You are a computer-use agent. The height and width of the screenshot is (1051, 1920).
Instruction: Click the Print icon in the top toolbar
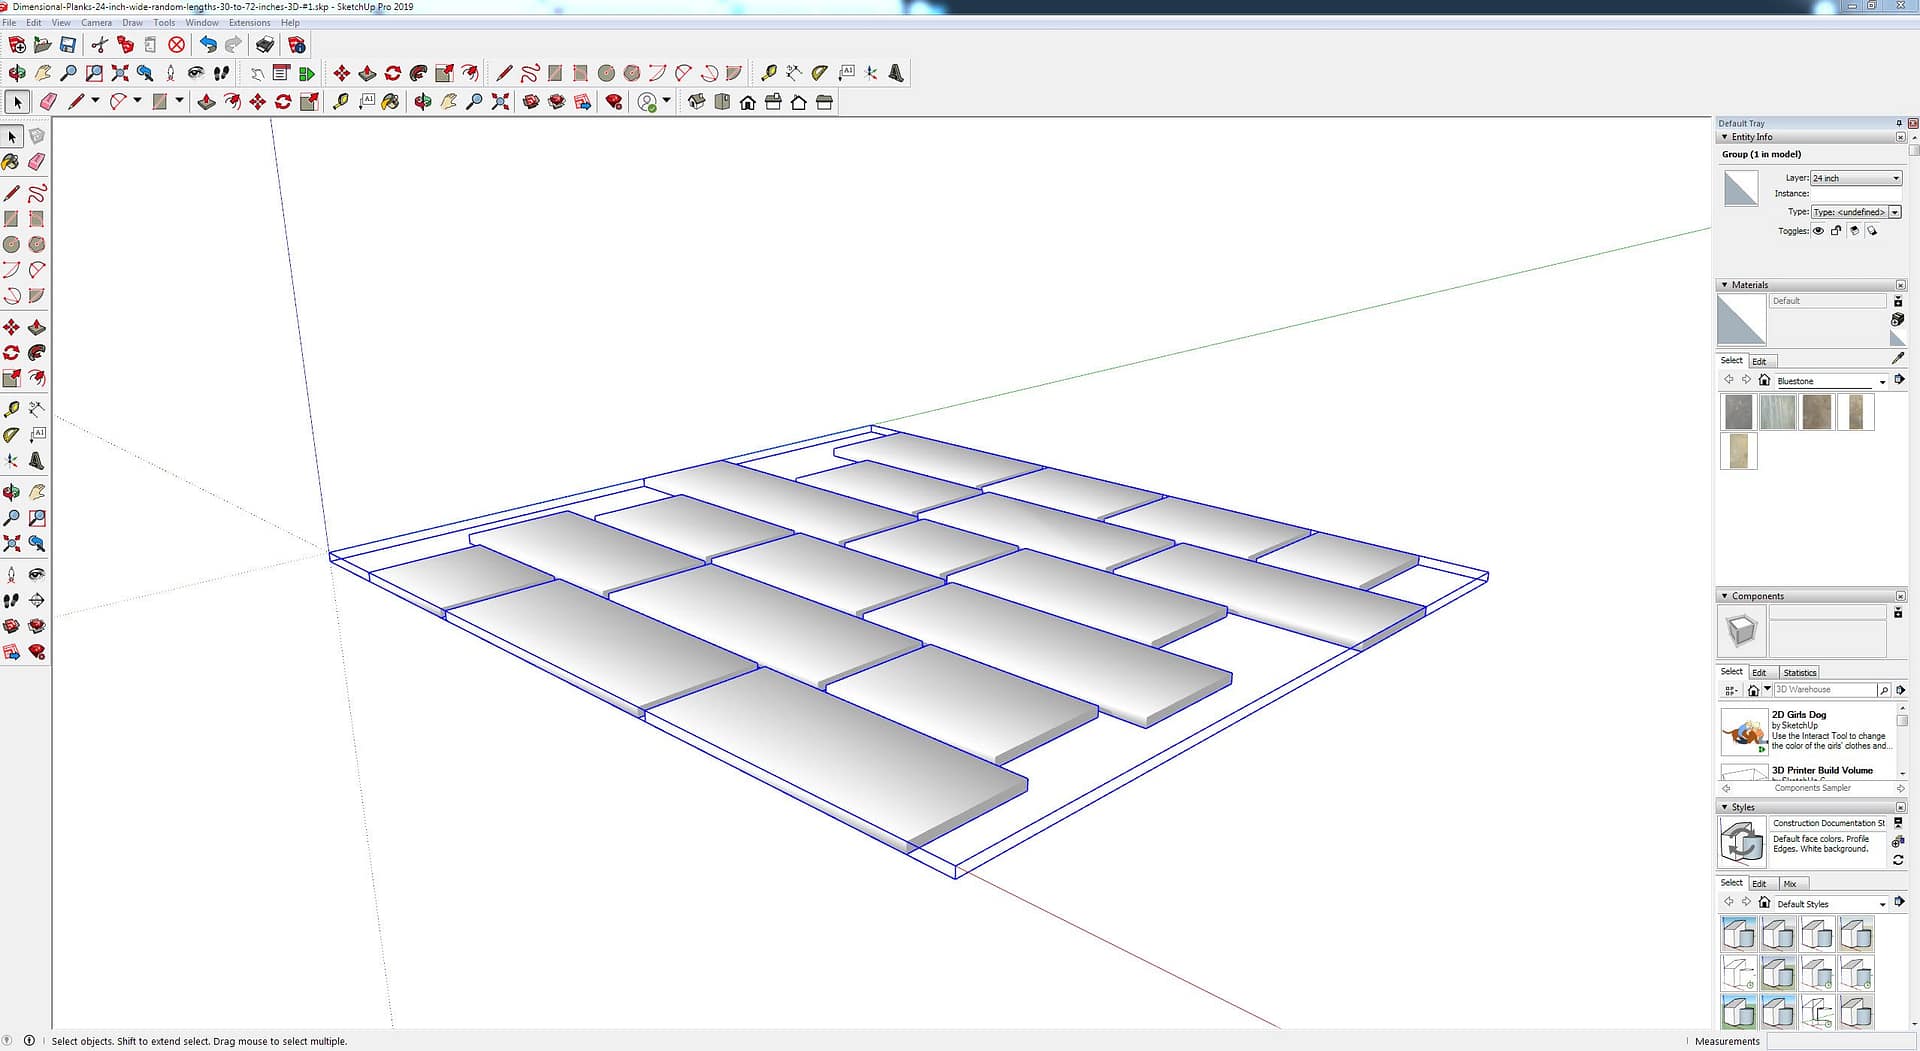coord(265,45)
